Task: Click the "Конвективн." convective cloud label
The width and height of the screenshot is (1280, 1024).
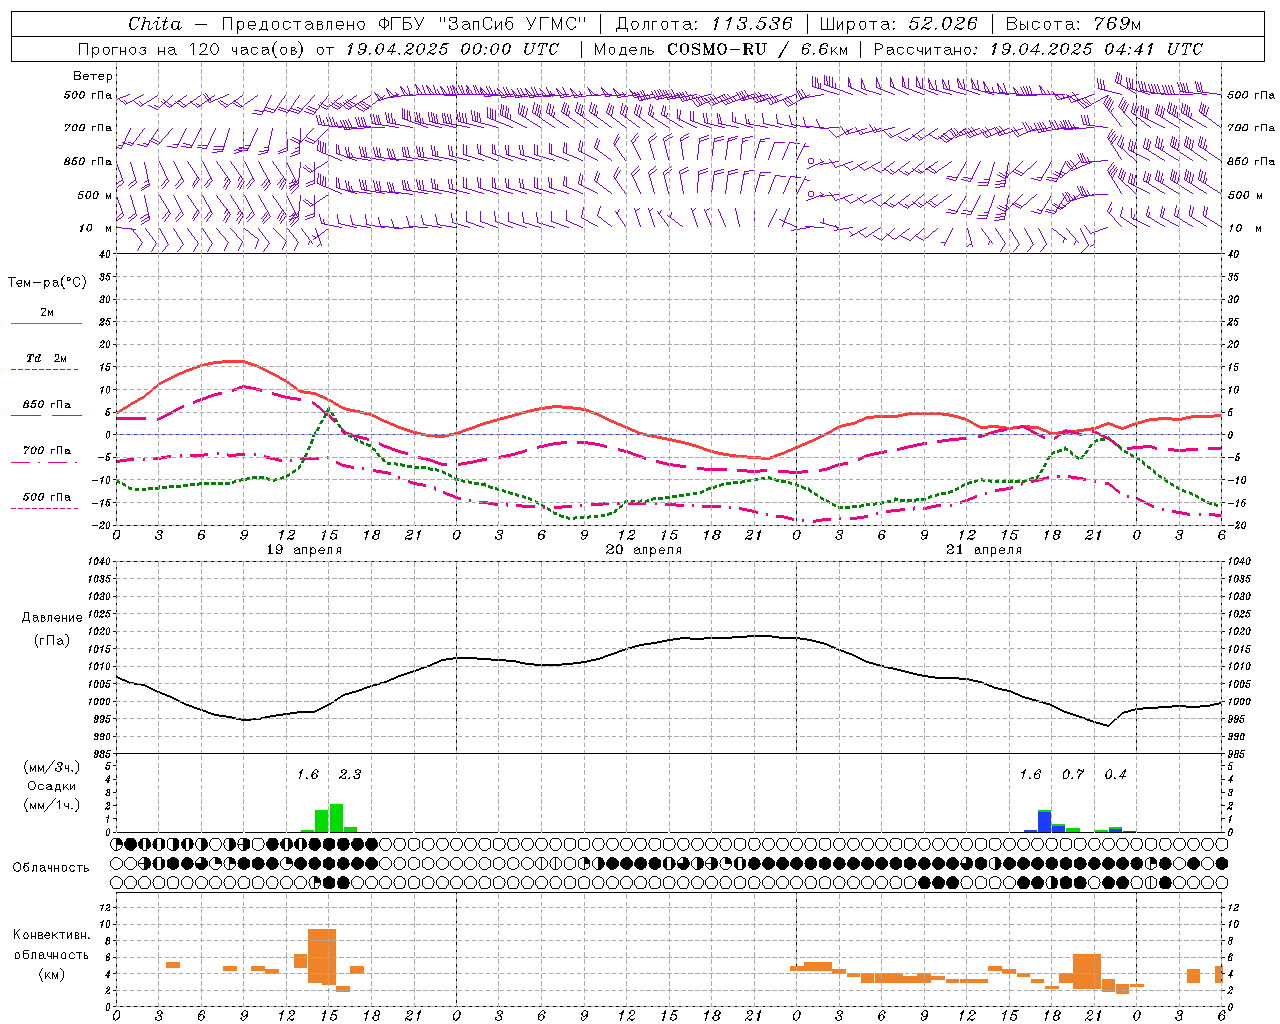Action: point(52,935)
